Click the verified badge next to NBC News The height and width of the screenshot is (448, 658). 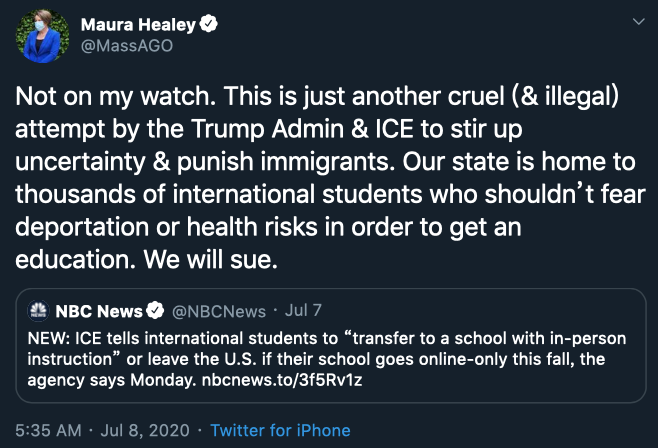tap(156, 309)
